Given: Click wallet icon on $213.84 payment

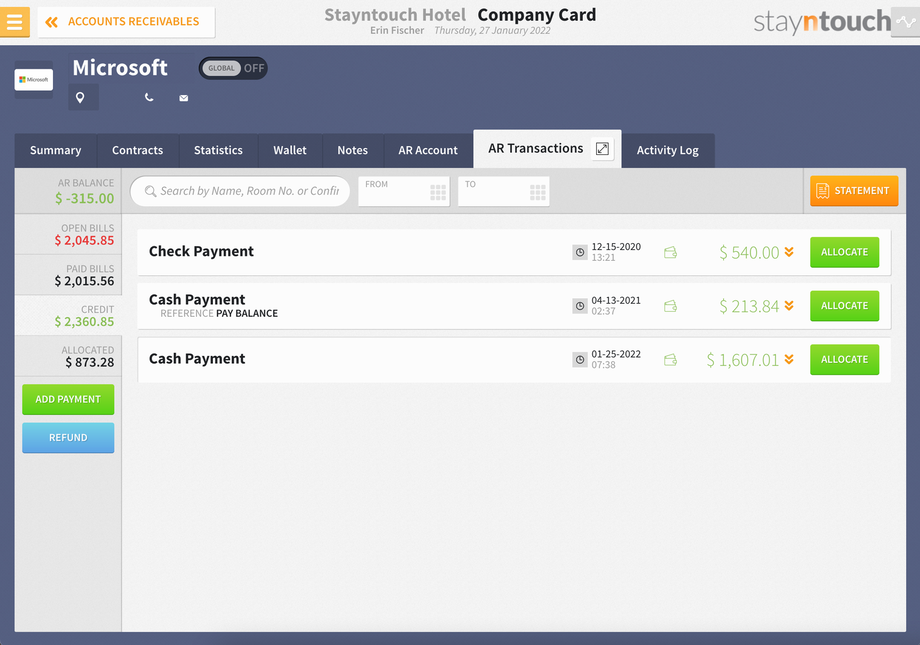Looking at the screenshot, I should 670,306.
